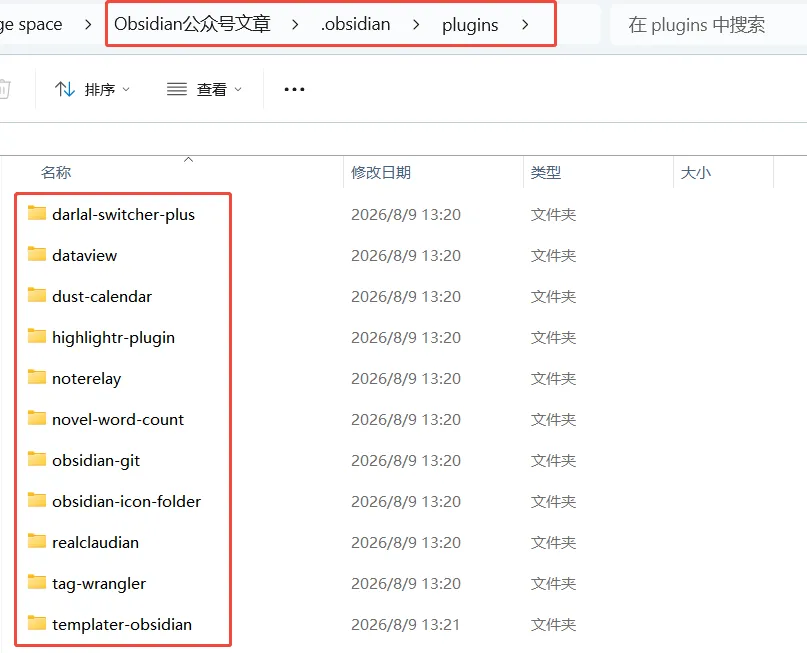
Task: Click the obsidian-git folder icon
Action: [x=37, y=460]
